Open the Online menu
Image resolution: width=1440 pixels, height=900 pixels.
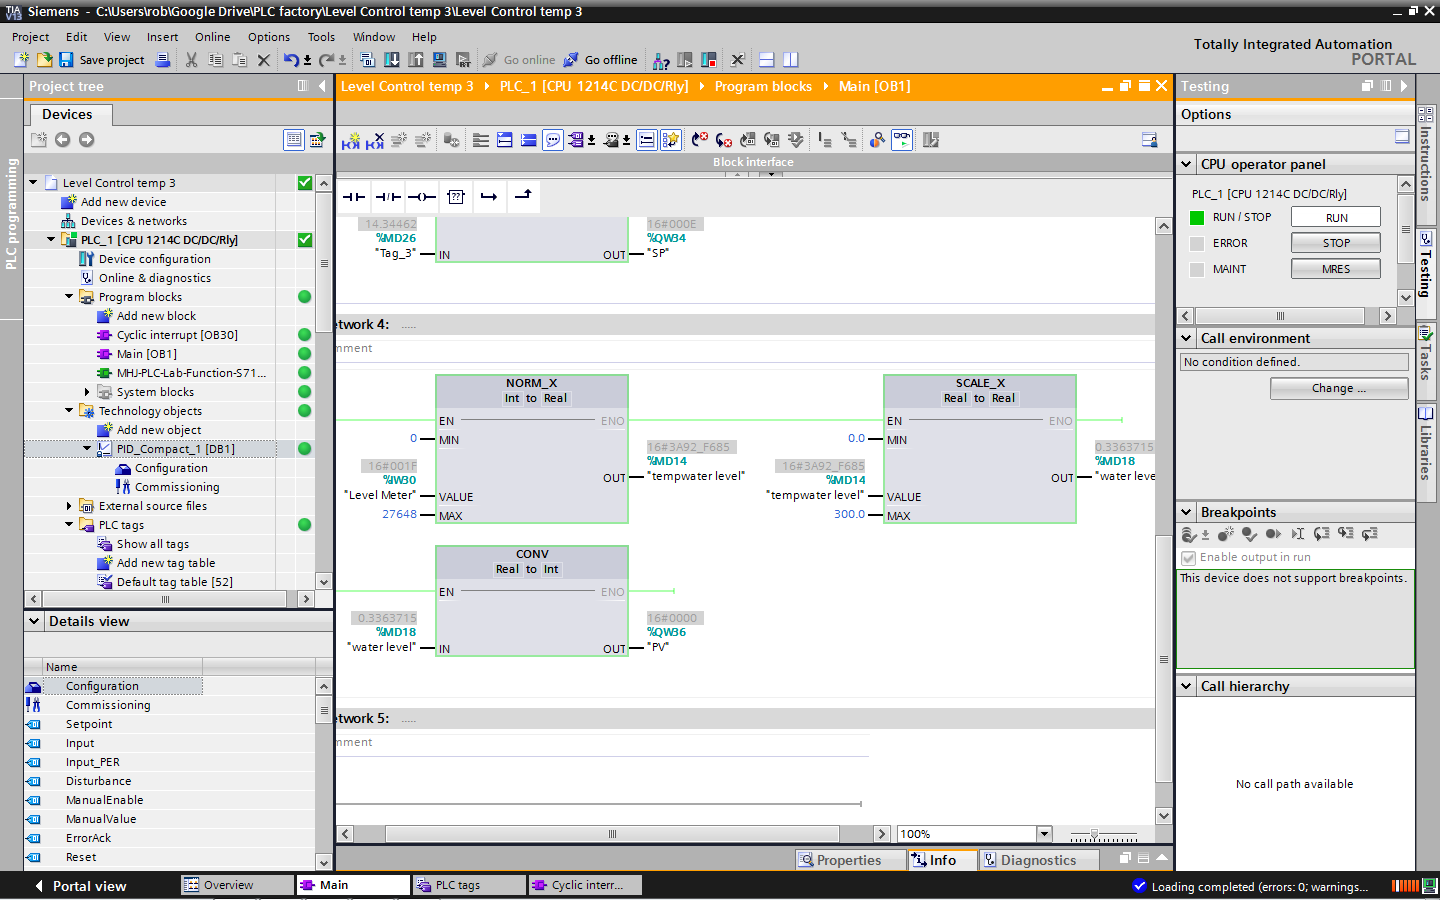coord(212,37)
